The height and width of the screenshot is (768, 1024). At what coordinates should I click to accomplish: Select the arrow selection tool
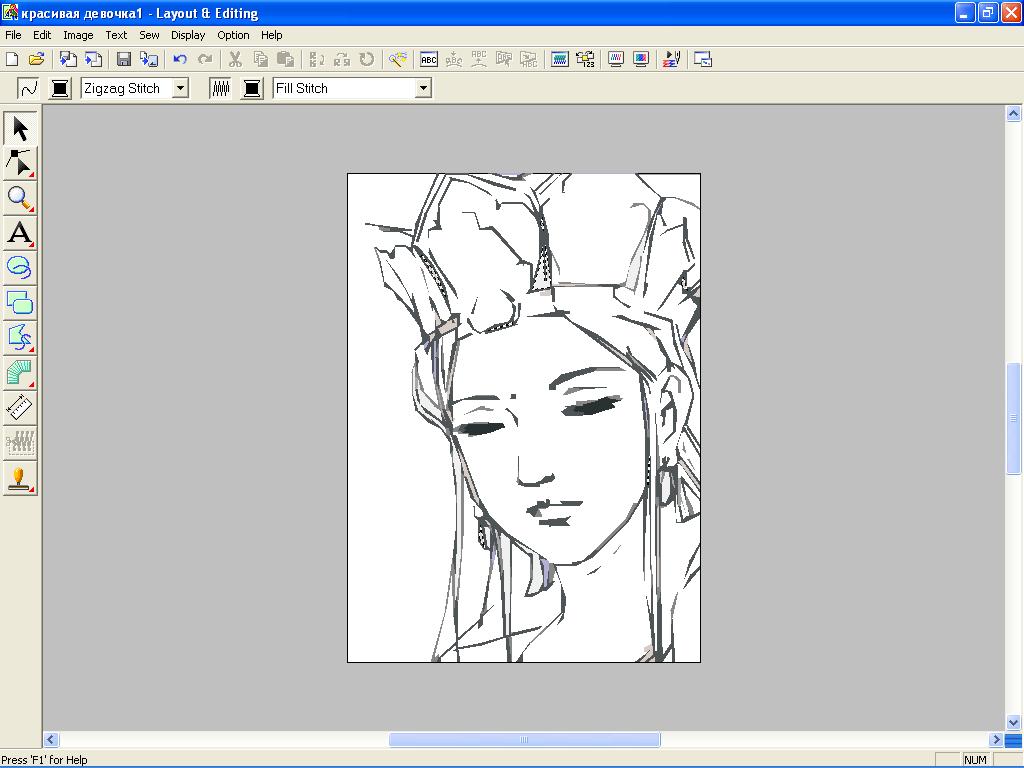pos(20,128)
